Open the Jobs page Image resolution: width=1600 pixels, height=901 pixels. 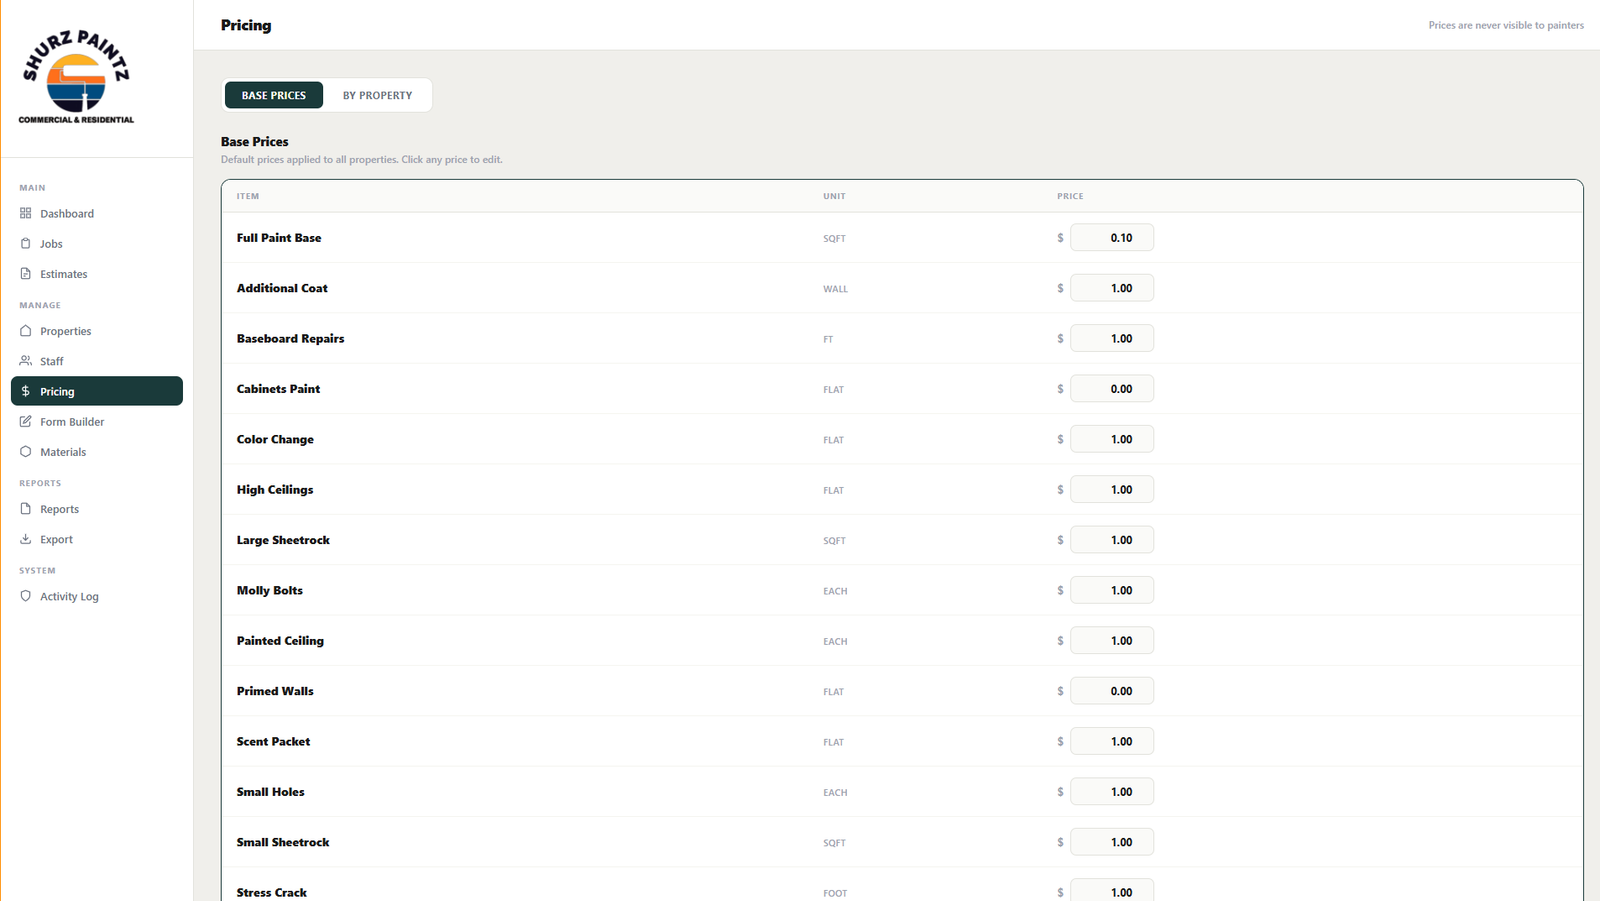pos(51,244)
